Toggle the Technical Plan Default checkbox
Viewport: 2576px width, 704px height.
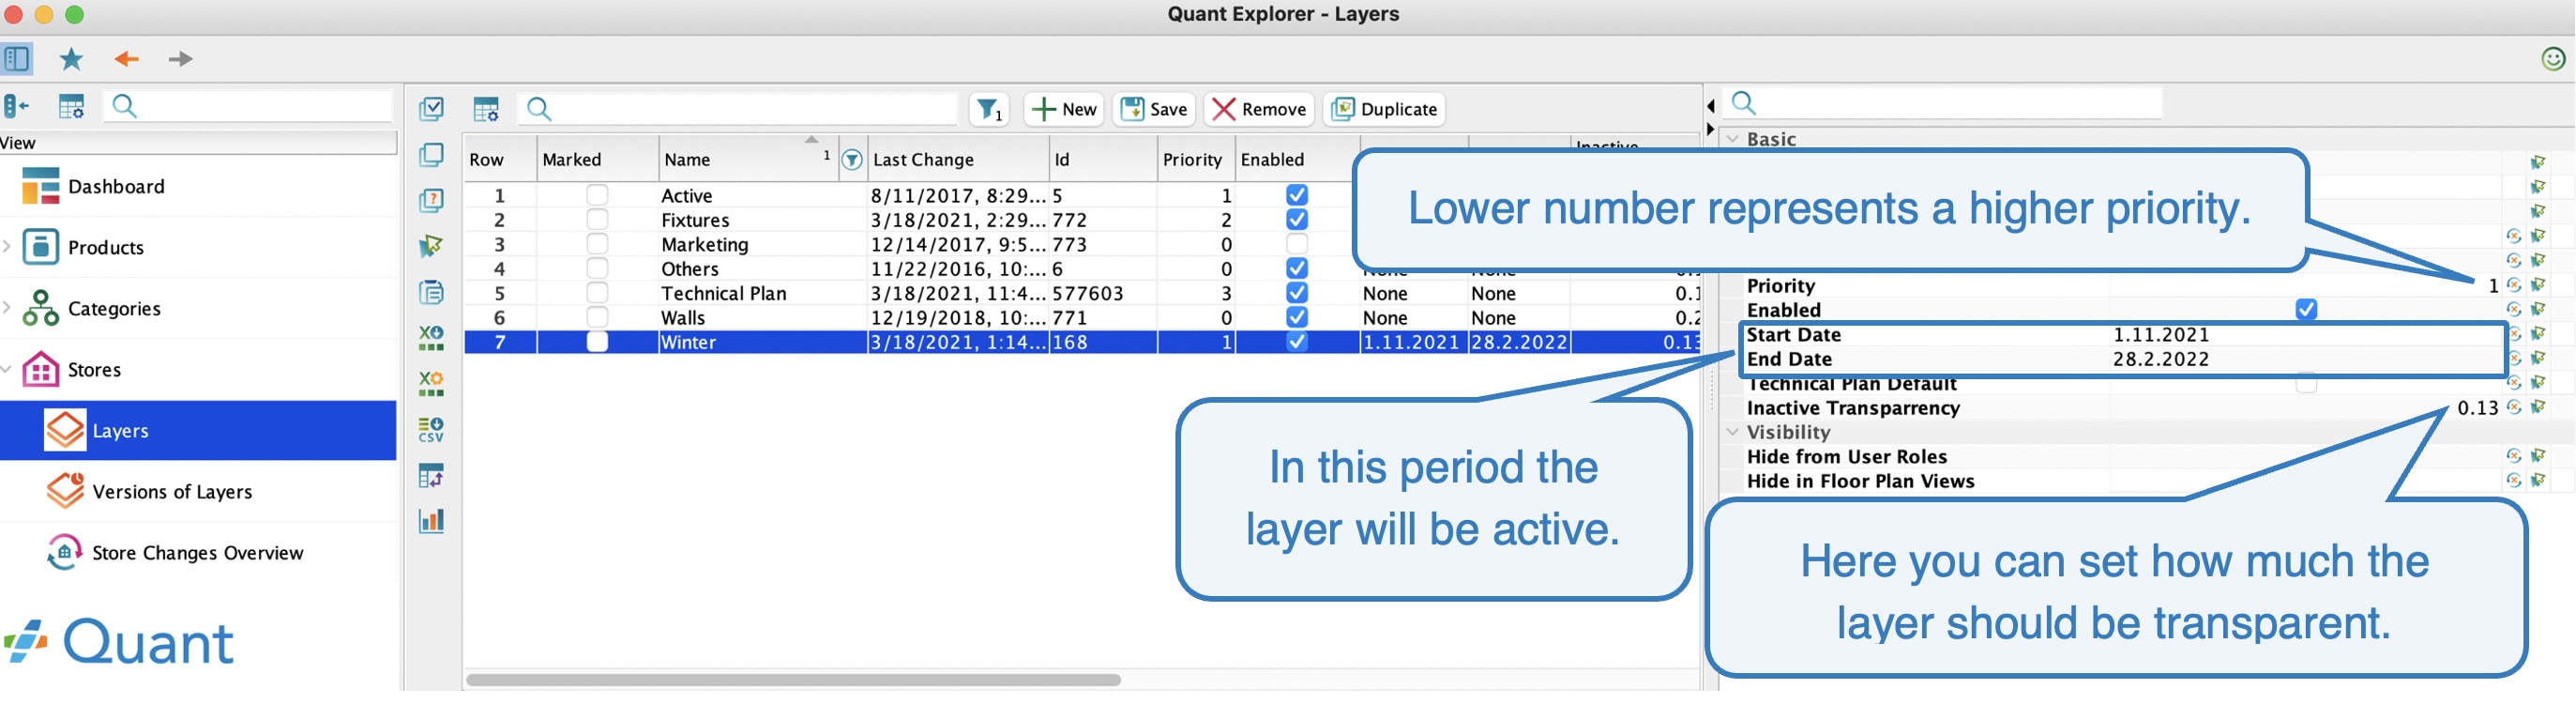[x=2306, y=384]
